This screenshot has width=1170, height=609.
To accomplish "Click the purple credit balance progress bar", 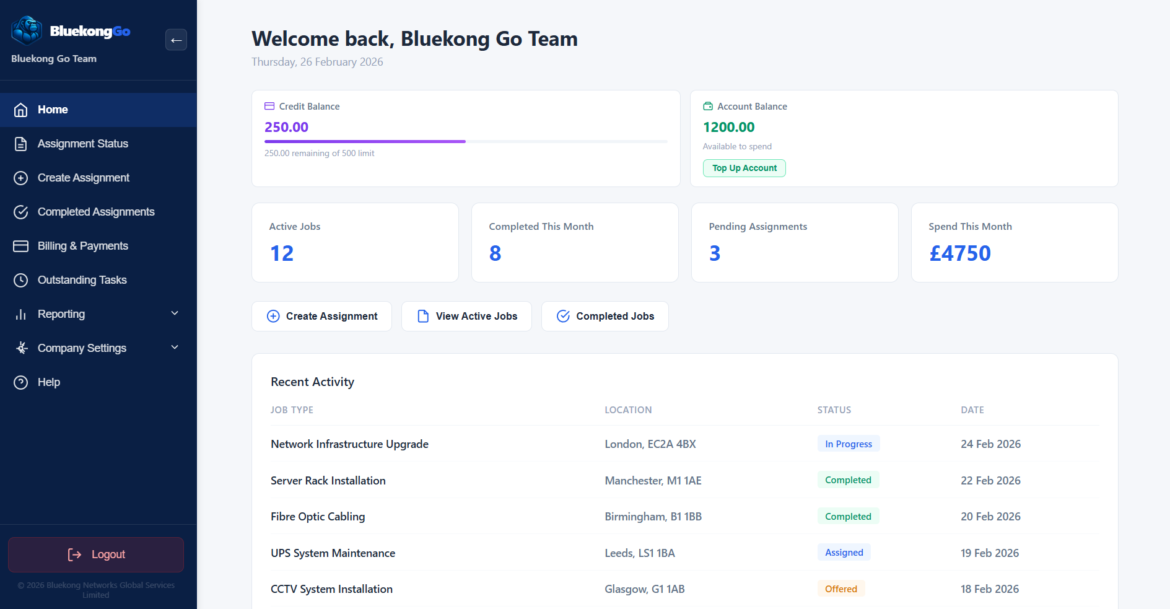I will (x=365, y=142).
